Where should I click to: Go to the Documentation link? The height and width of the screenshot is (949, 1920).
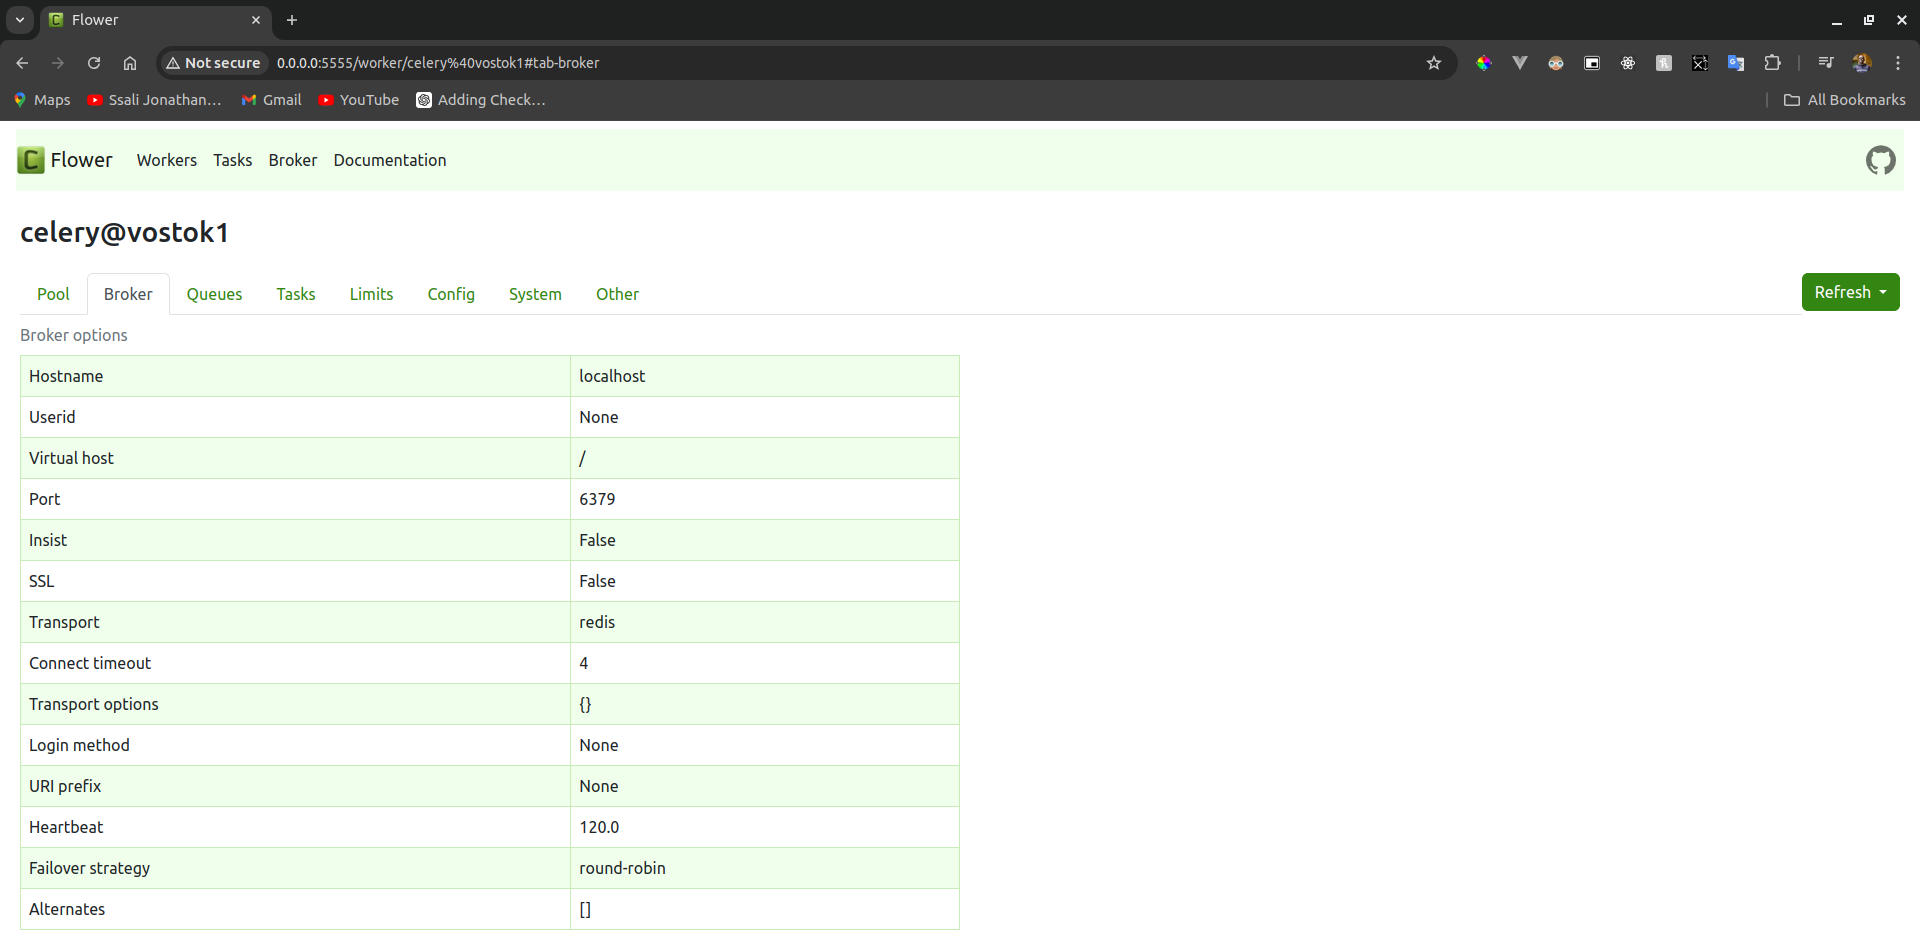click(389, 160)
